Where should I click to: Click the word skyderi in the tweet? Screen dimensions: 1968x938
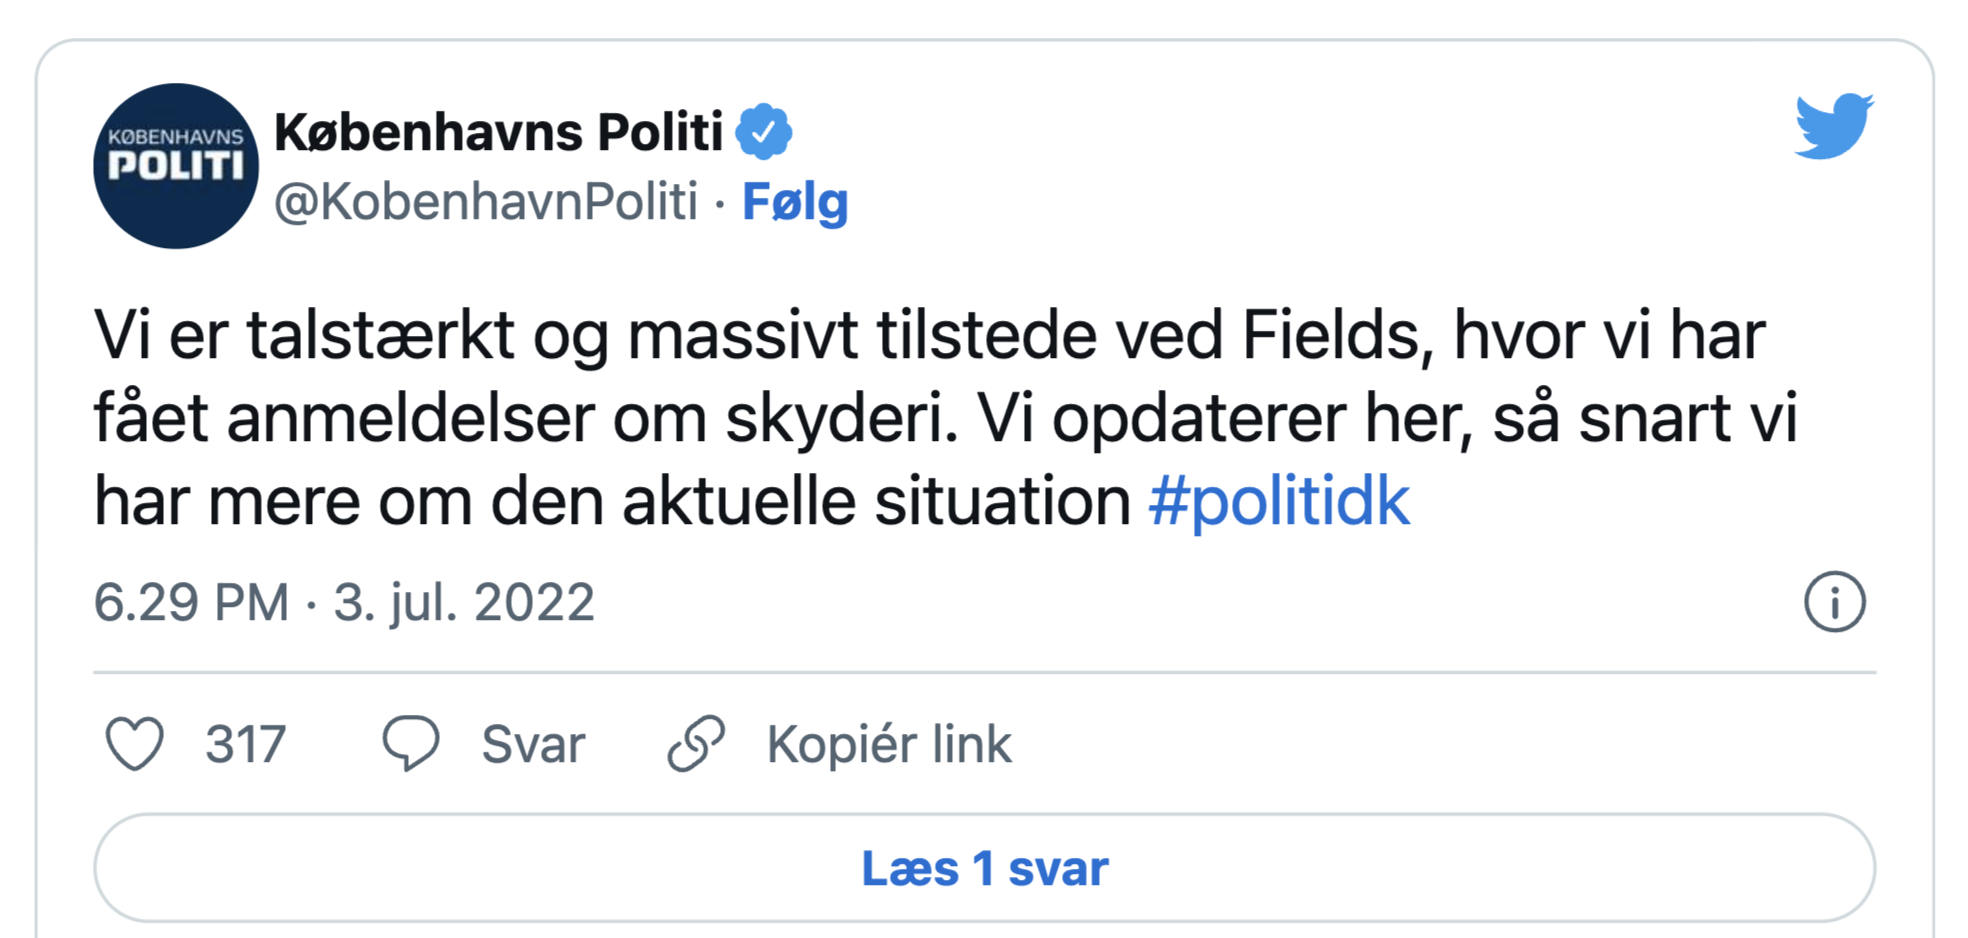click(x=841, y=419)
